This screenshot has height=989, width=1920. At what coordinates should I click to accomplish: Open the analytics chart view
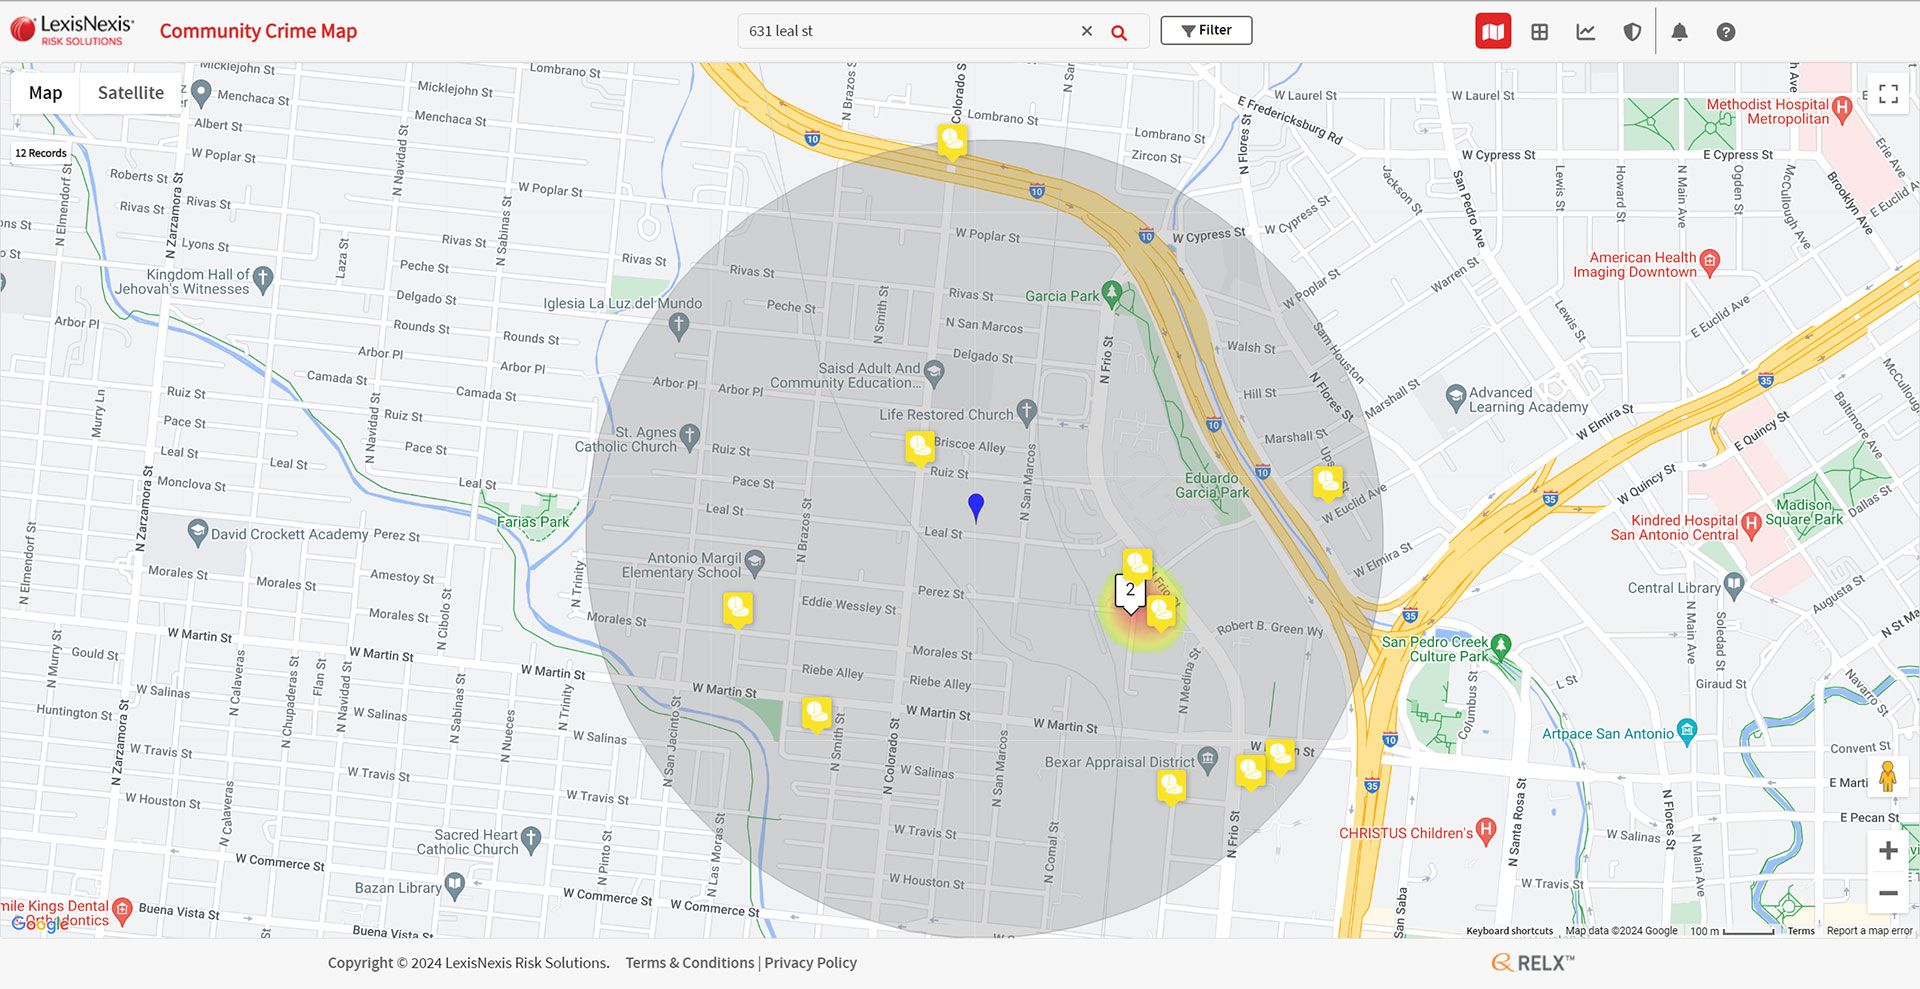1586,32
